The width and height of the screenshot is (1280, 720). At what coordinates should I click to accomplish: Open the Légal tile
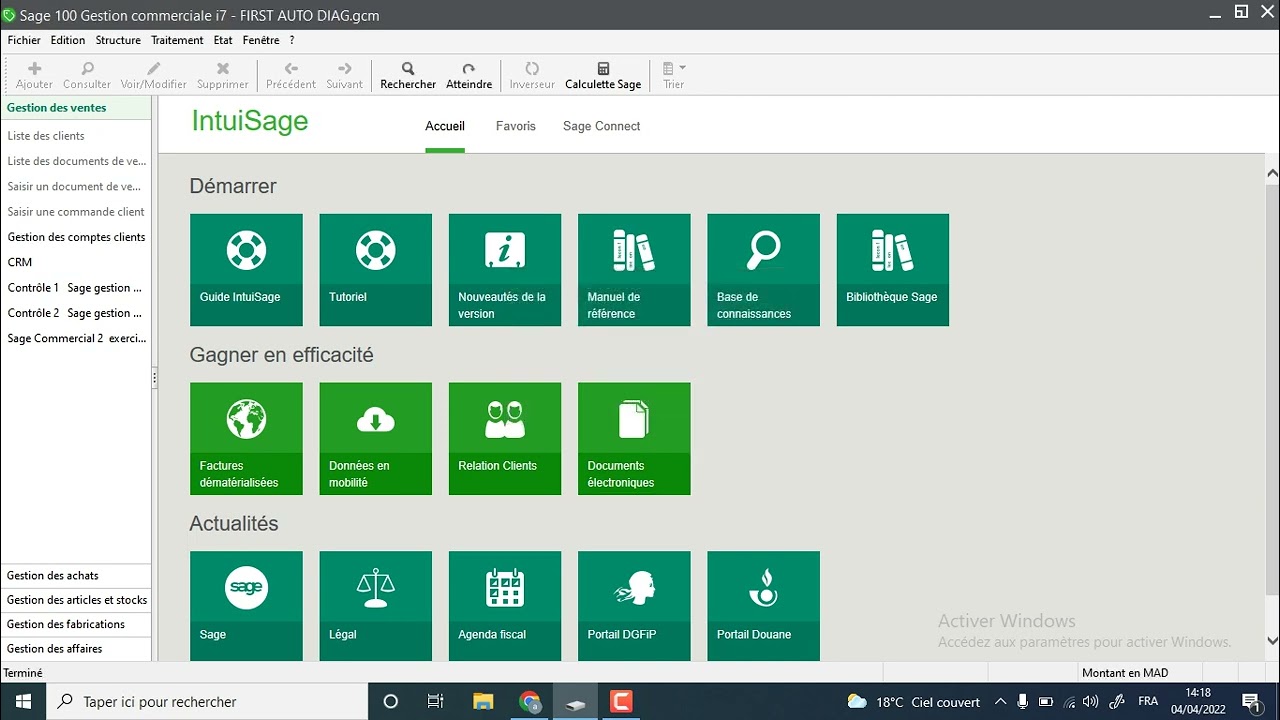tap(376, 606)
